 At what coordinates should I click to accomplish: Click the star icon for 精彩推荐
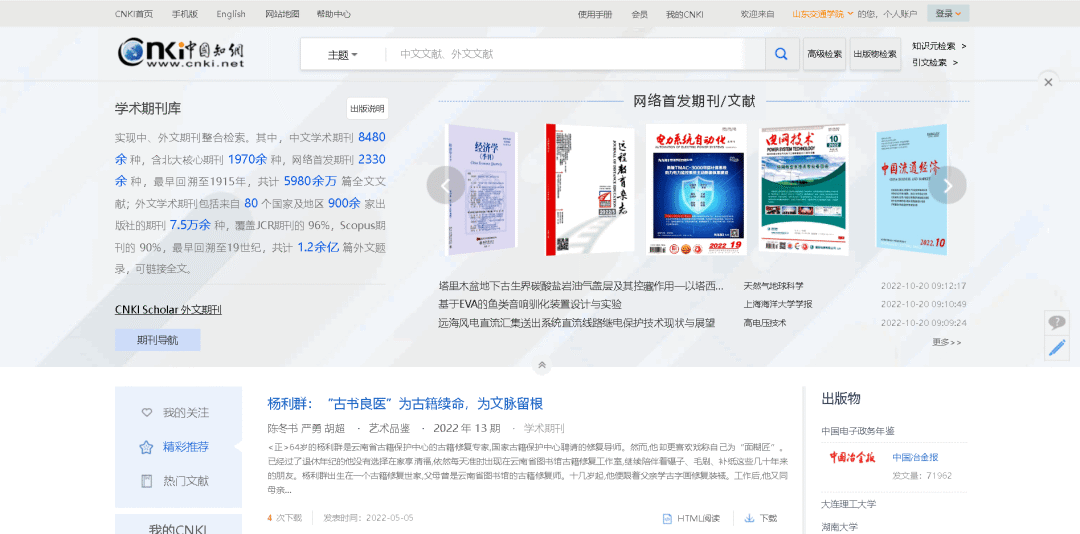[146, 447]
